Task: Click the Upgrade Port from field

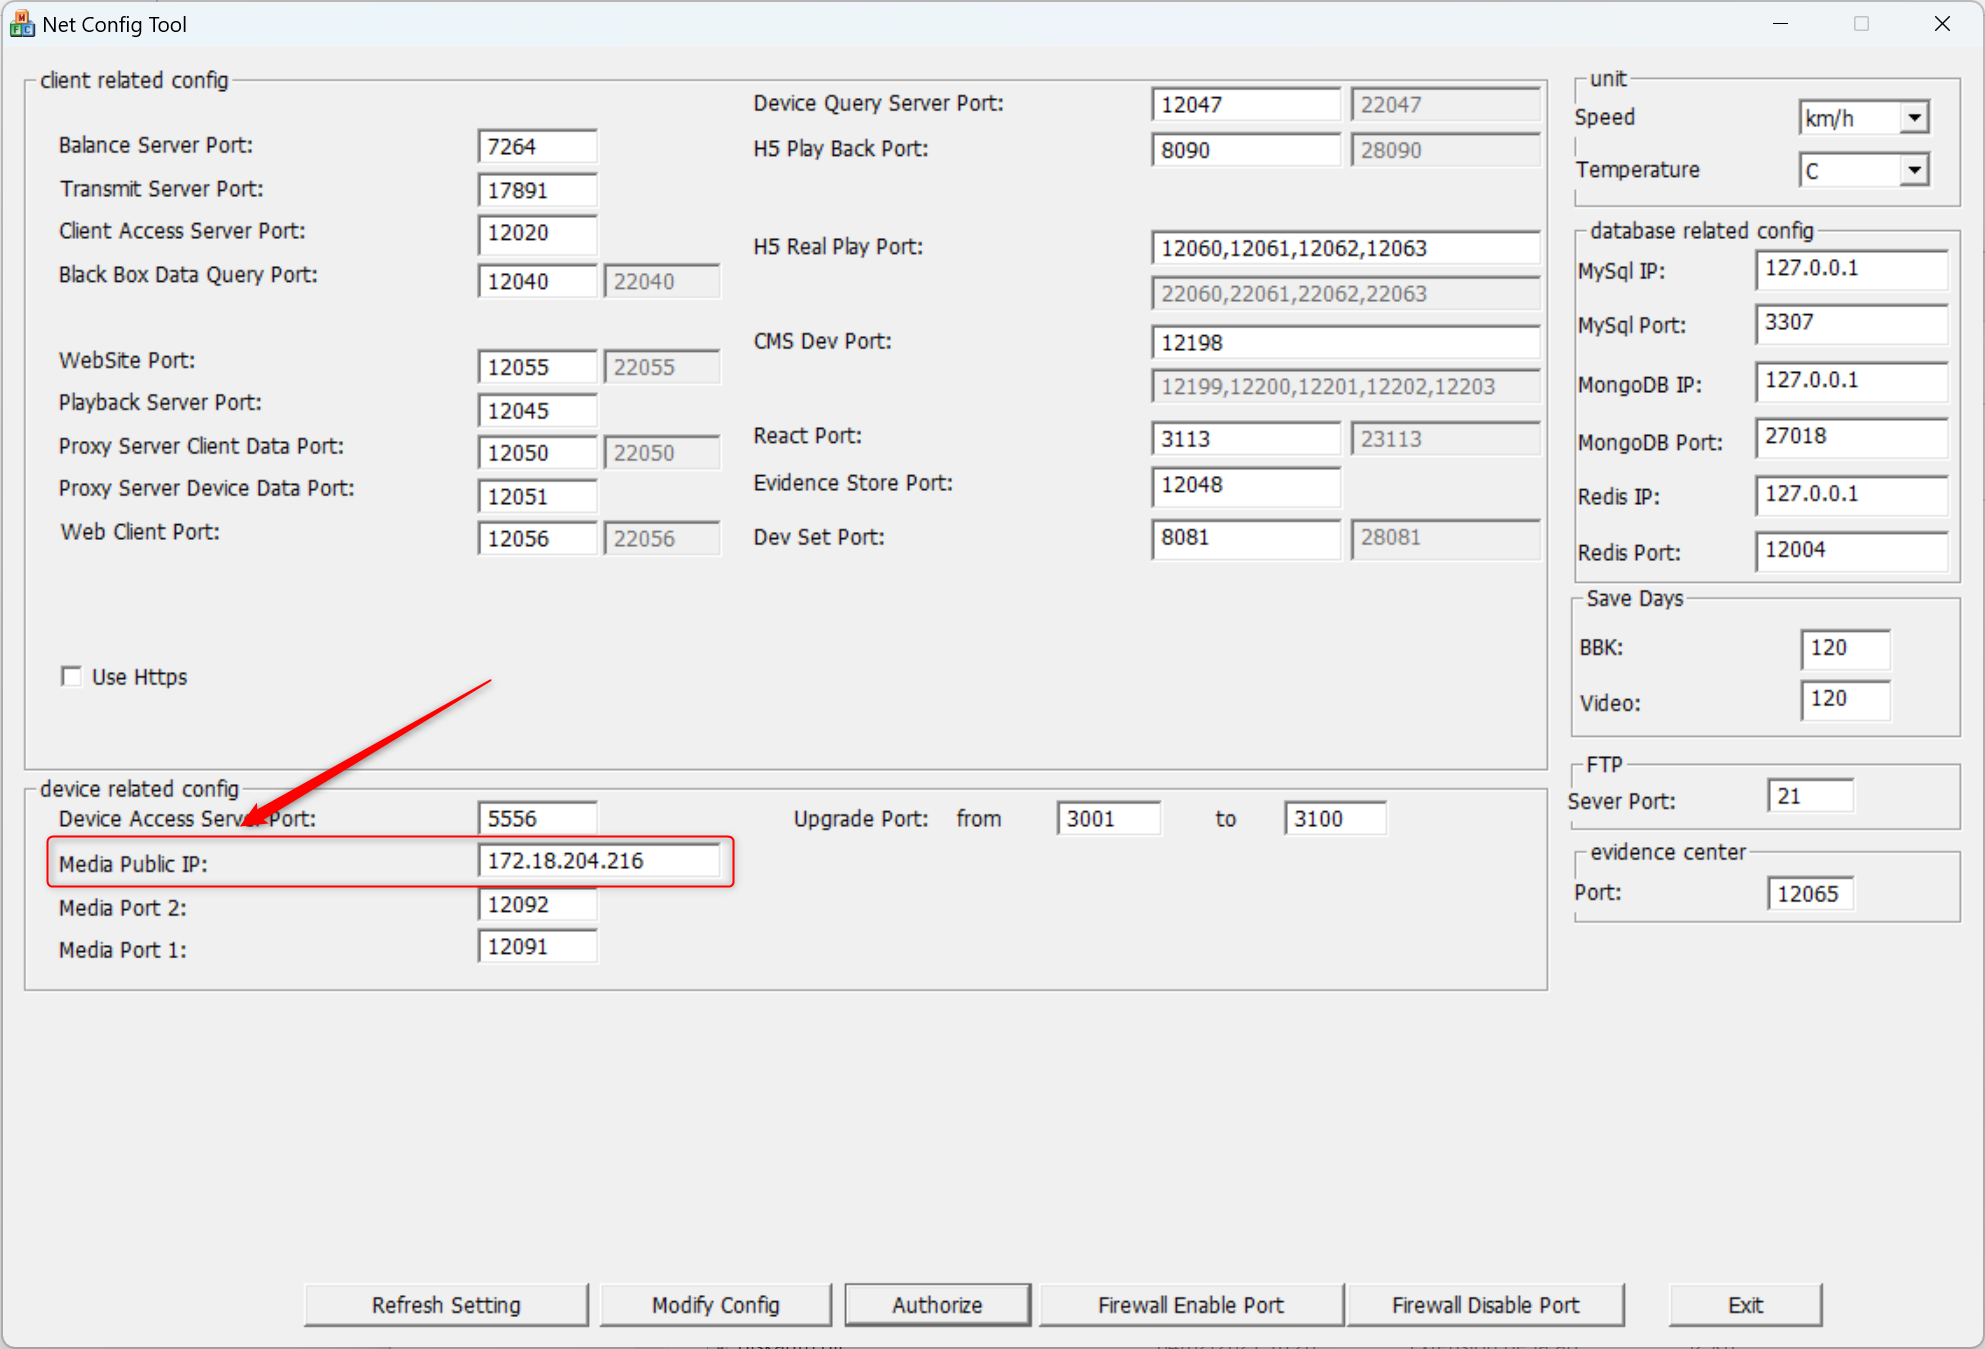Action: coord(1108,818)
